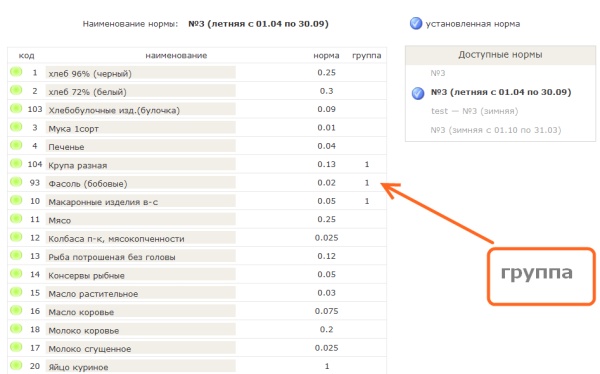
Task: Click norm value 0.075 for Масло коровье
Action: (x=326, y=311)
